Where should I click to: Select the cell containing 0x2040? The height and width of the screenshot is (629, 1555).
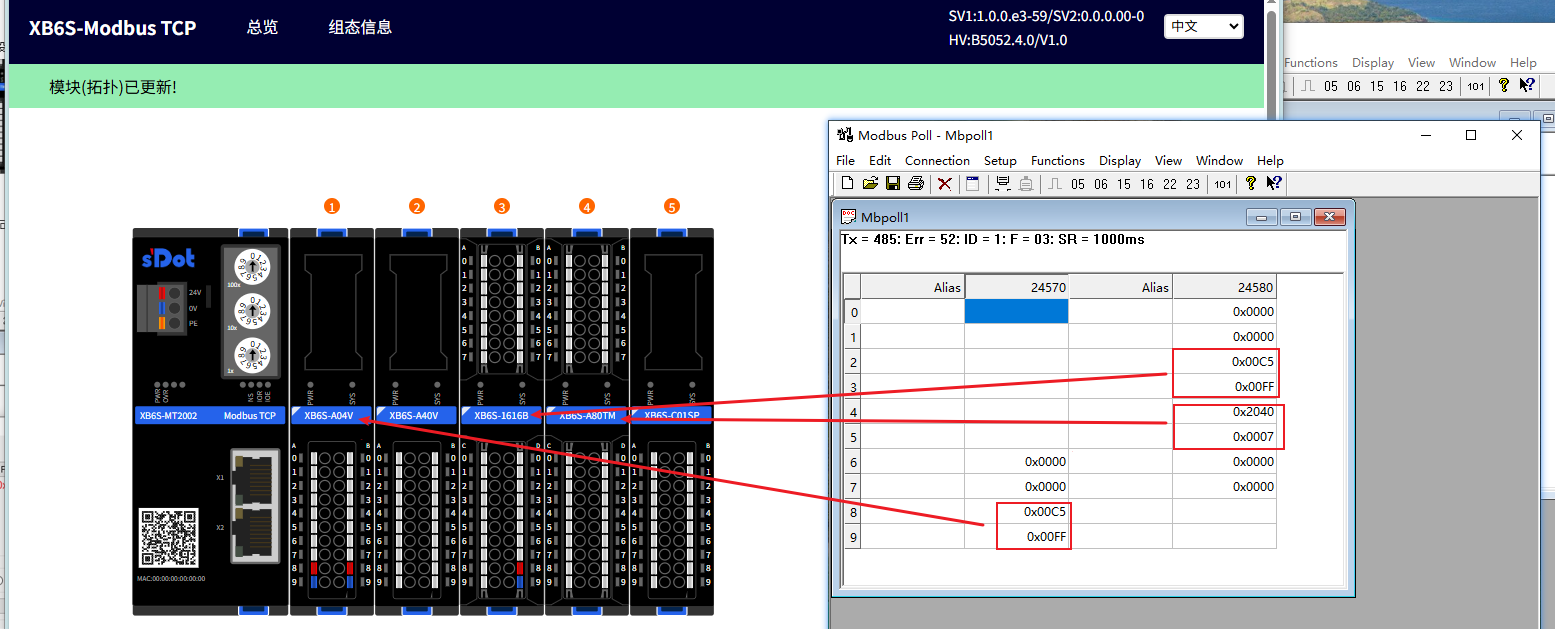(x=1225, y=412)
